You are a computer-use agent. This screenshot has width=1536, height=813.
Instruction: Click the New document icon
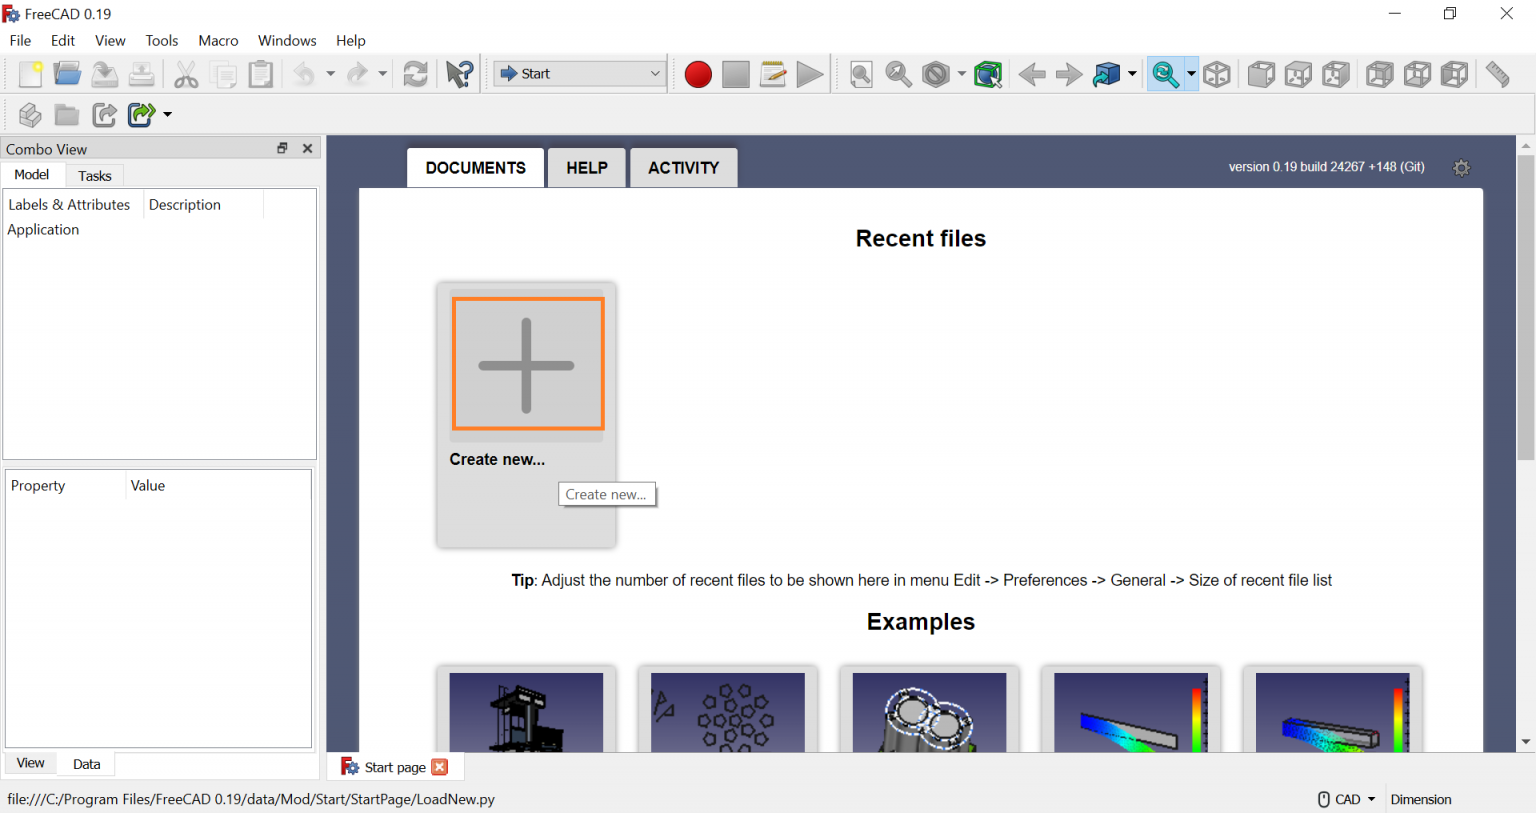(30, 74)
